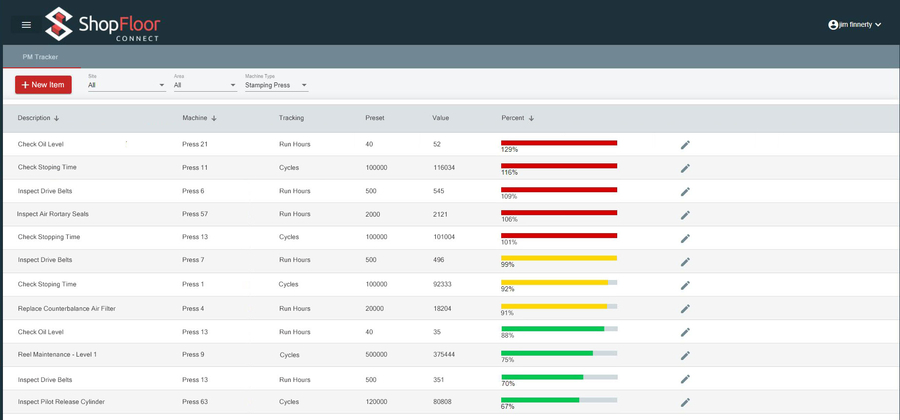
Task: Click pencil icon for Press 11 row
Action: click(x=685, y=168)
